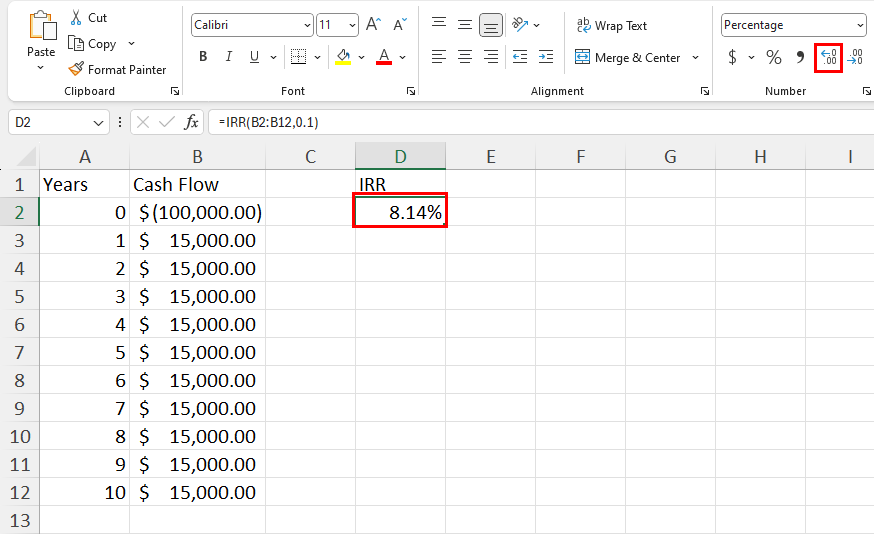Select all cells via corner triangle

click(26, 157)
